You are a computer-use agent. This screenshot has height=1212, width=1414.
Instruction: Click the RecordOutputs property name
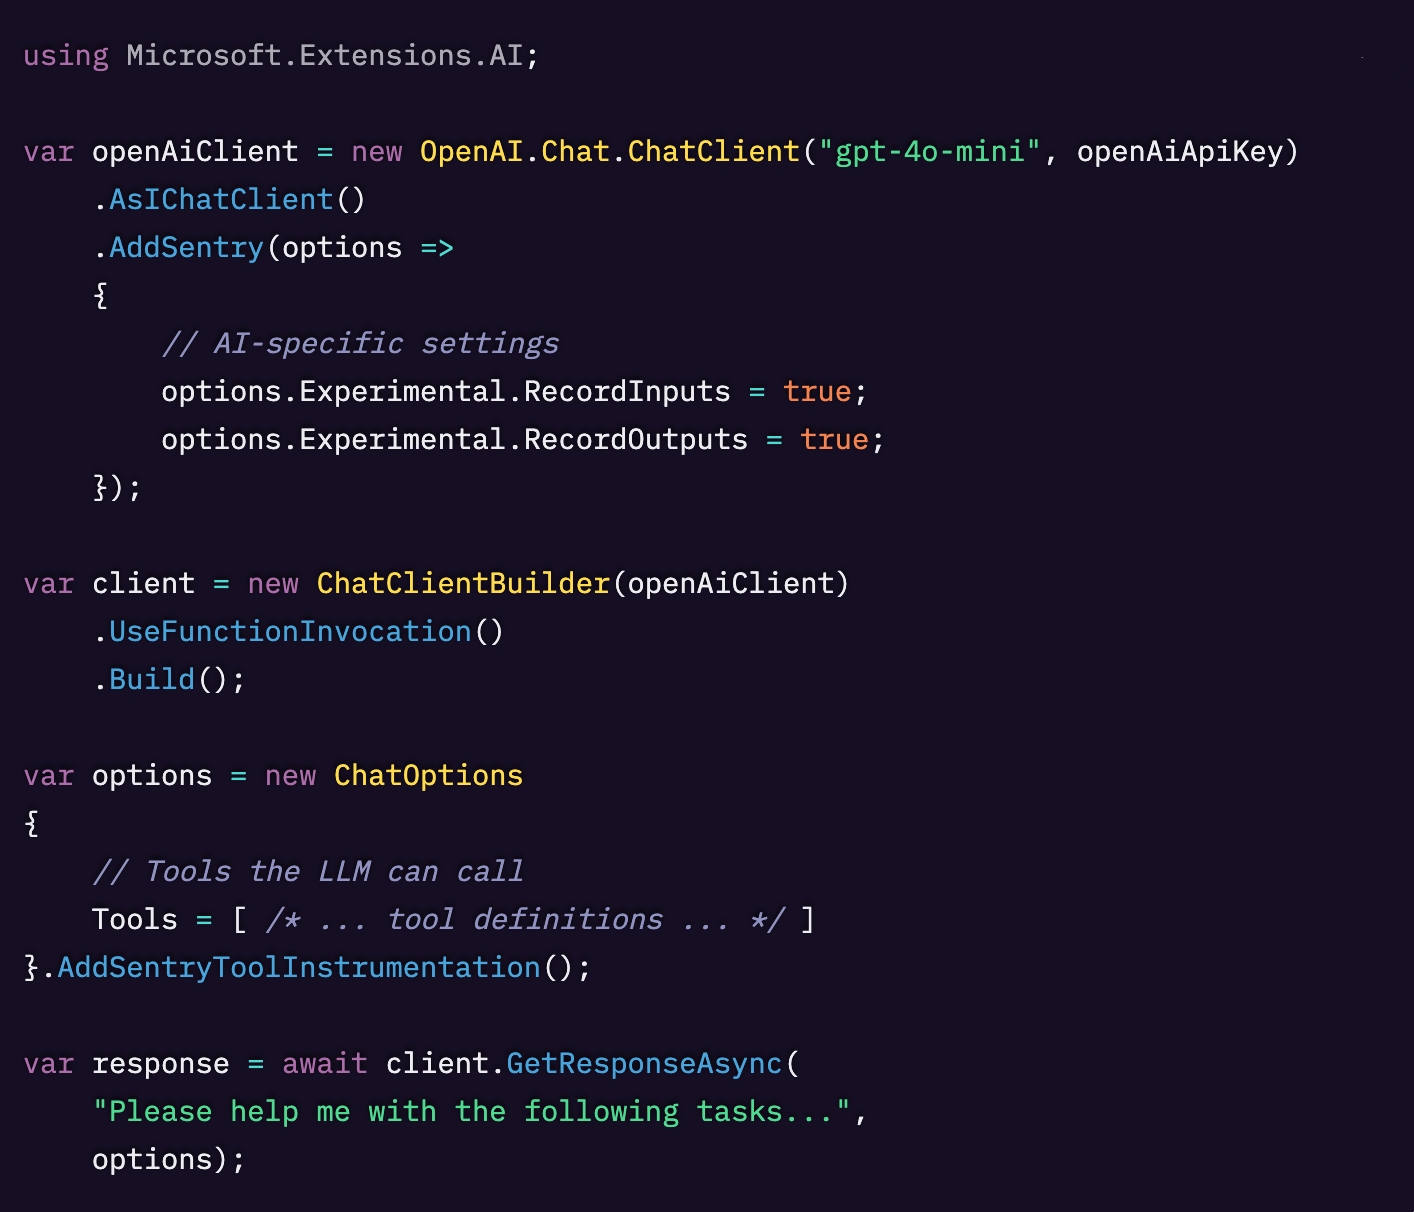(x=635, y=440)
